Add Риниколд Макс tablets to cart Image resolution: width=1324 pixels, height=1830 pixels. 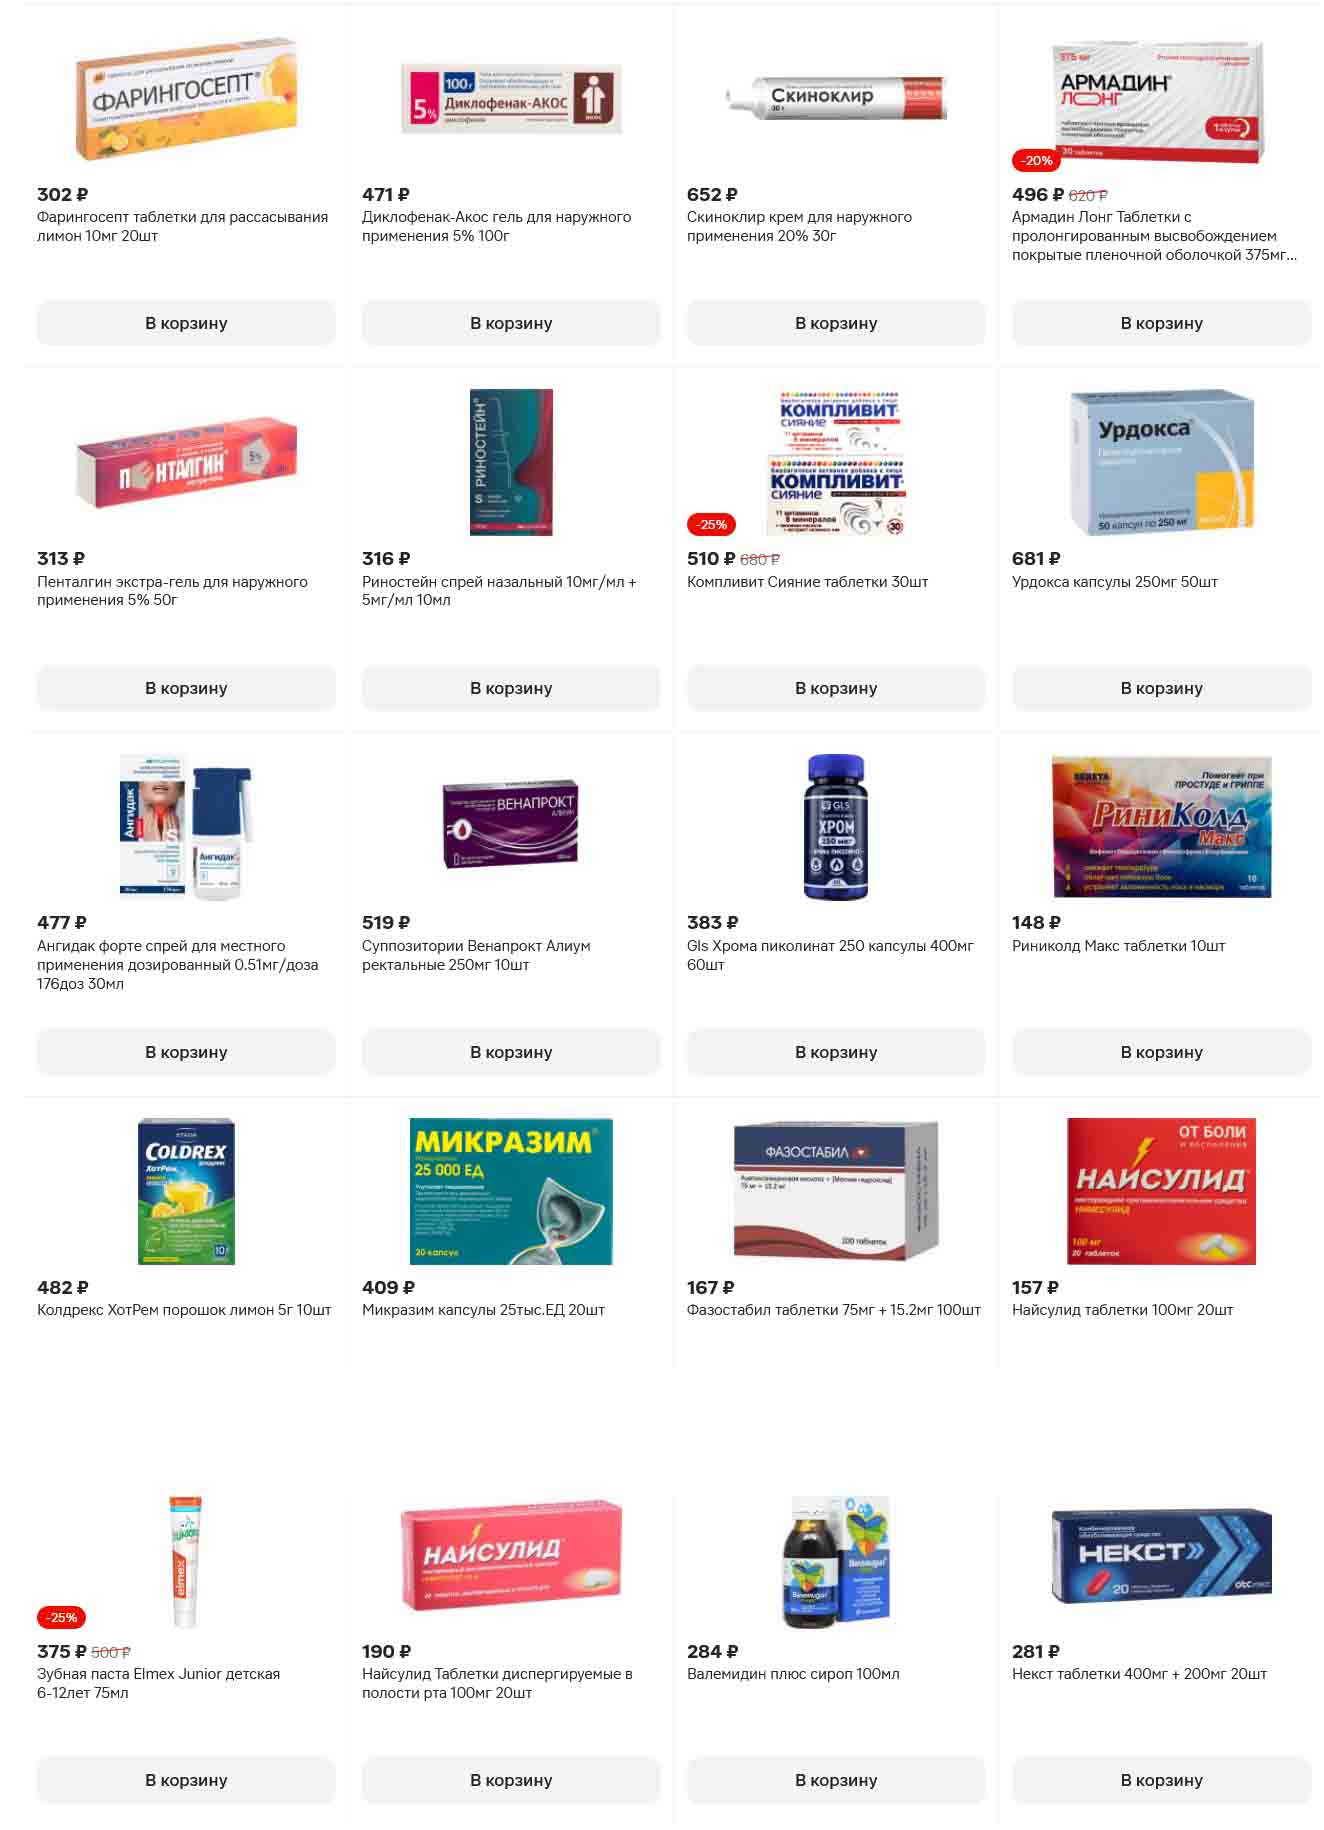(1161, 1052)
